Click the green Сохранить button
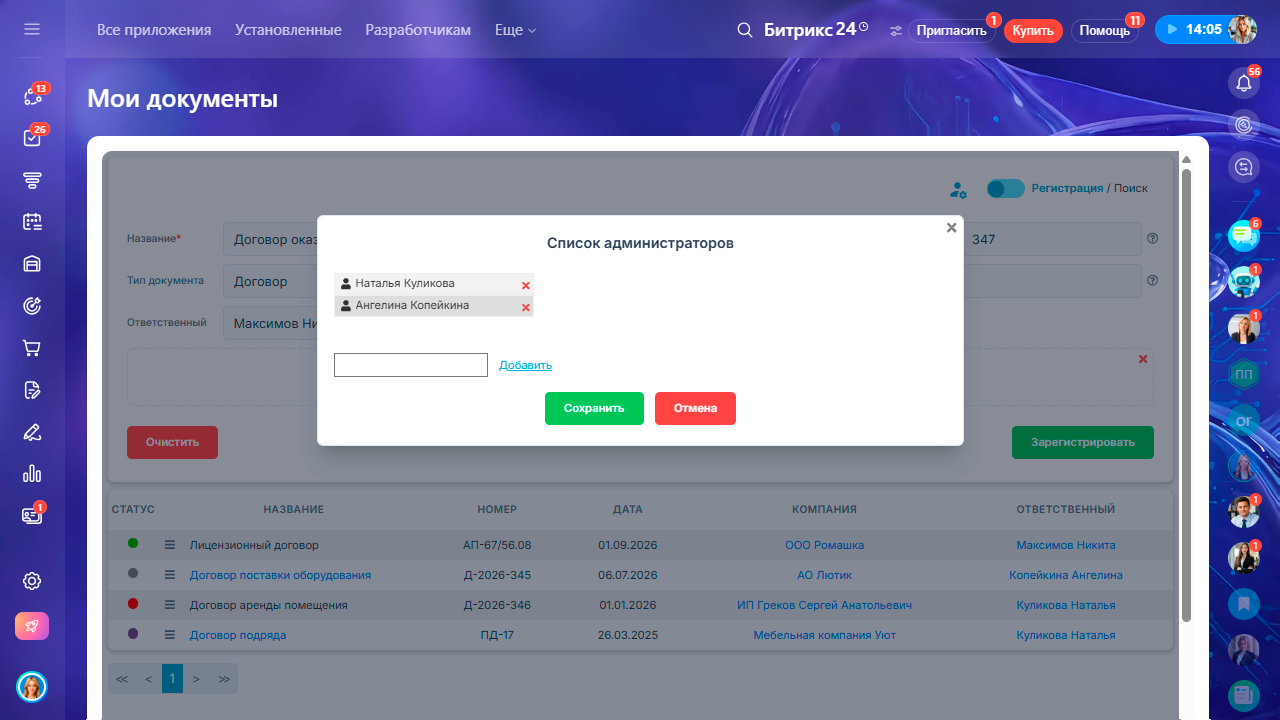The width and height of the screenshot is (1280, 720). pyautogui.click(x=594, y=408)
